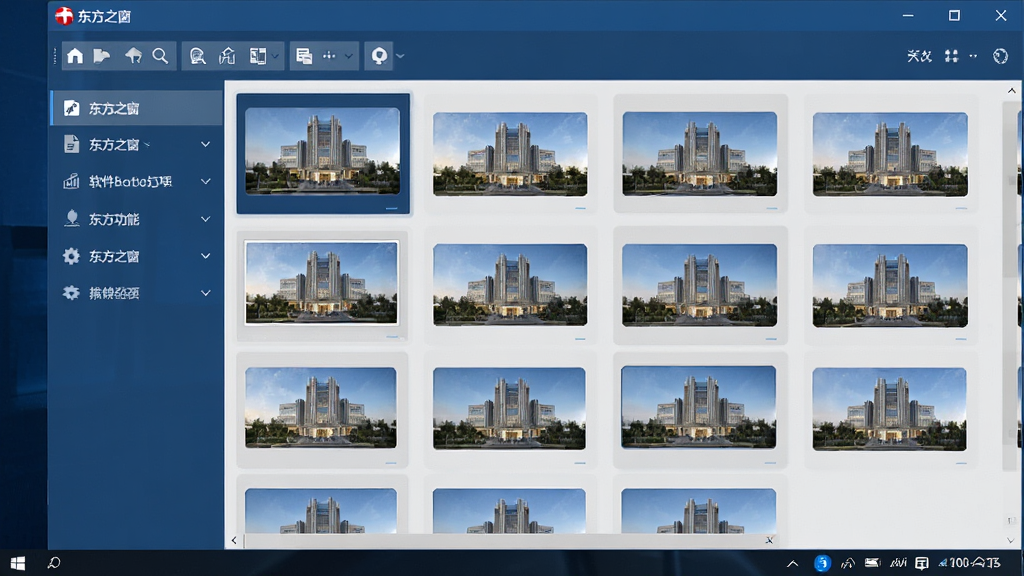1024x576 pixels.
Task: Click the document inspect magnifier icon
Action: pos(197,56)
